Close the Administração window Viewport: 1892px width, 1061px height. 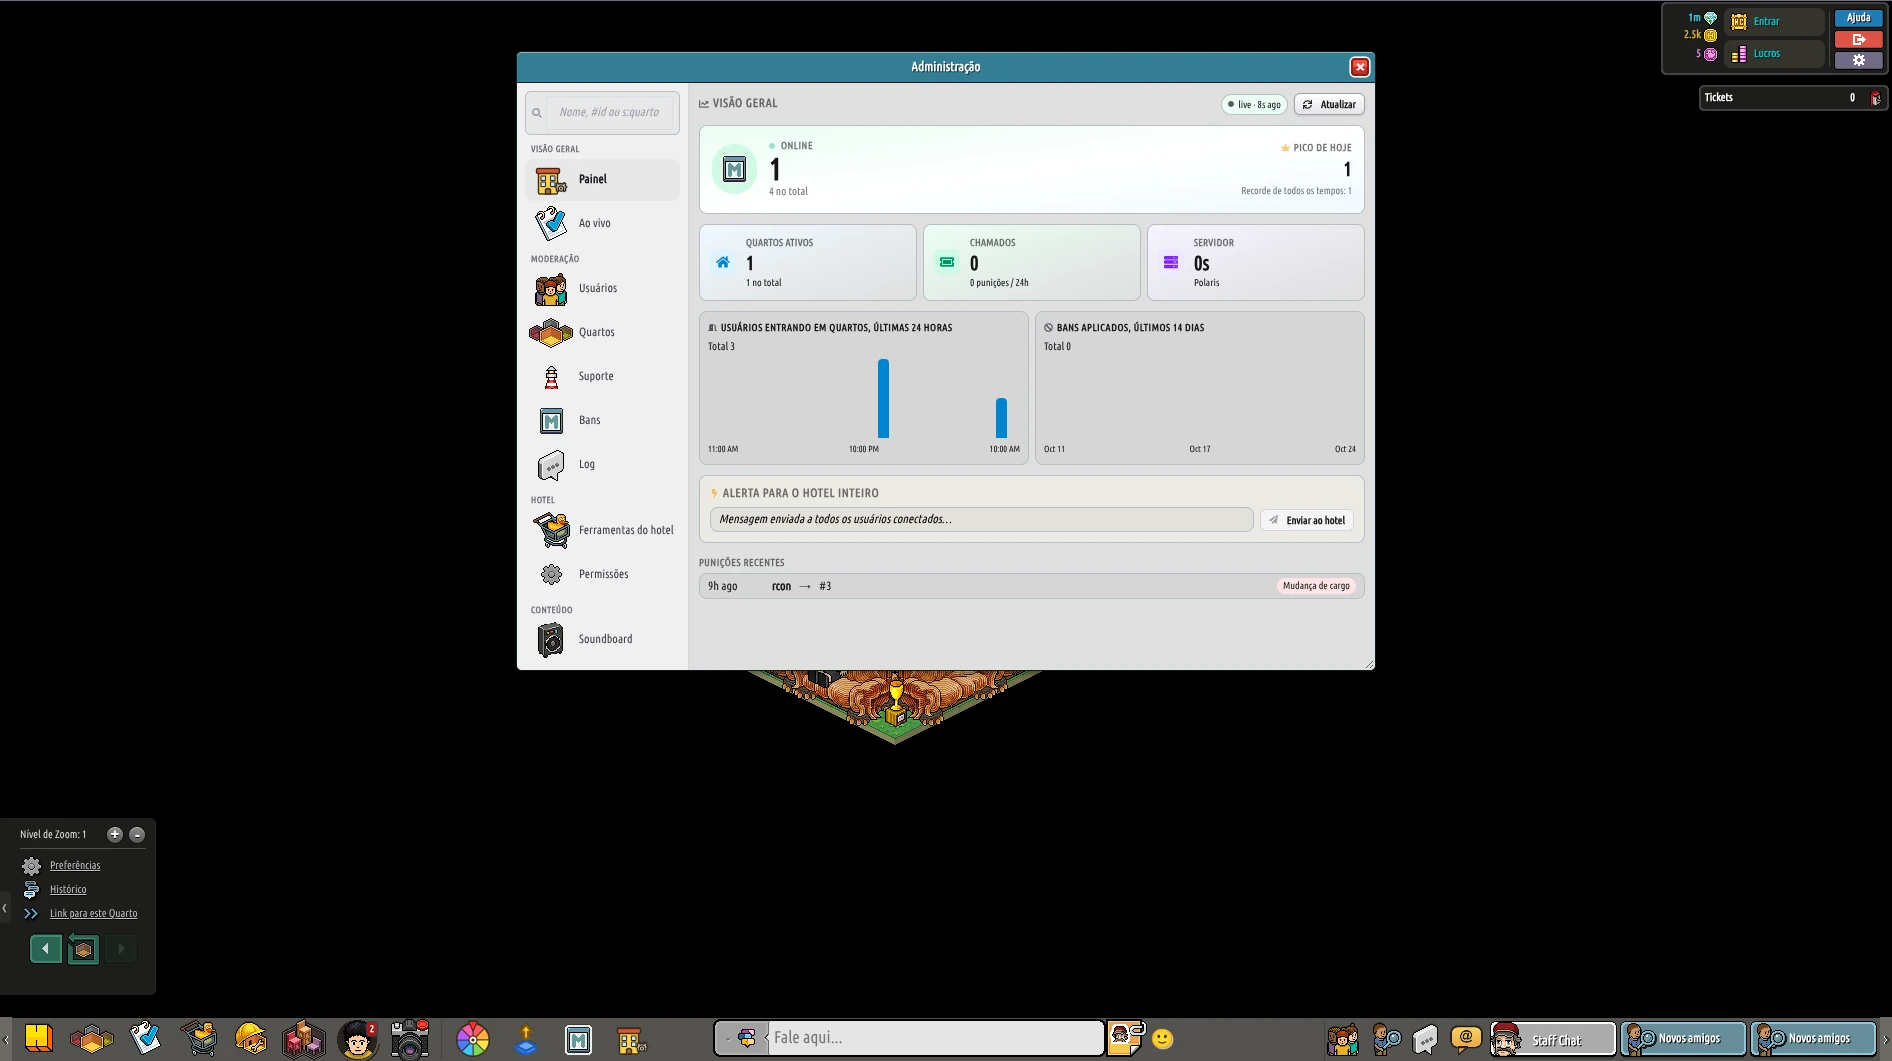click(x=1360, y=67)
